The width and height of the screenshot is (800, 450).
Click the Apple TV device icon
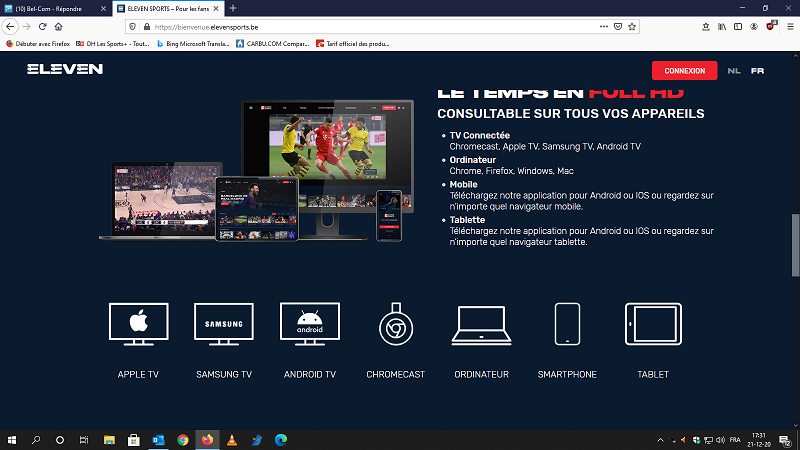coord(138,324)
